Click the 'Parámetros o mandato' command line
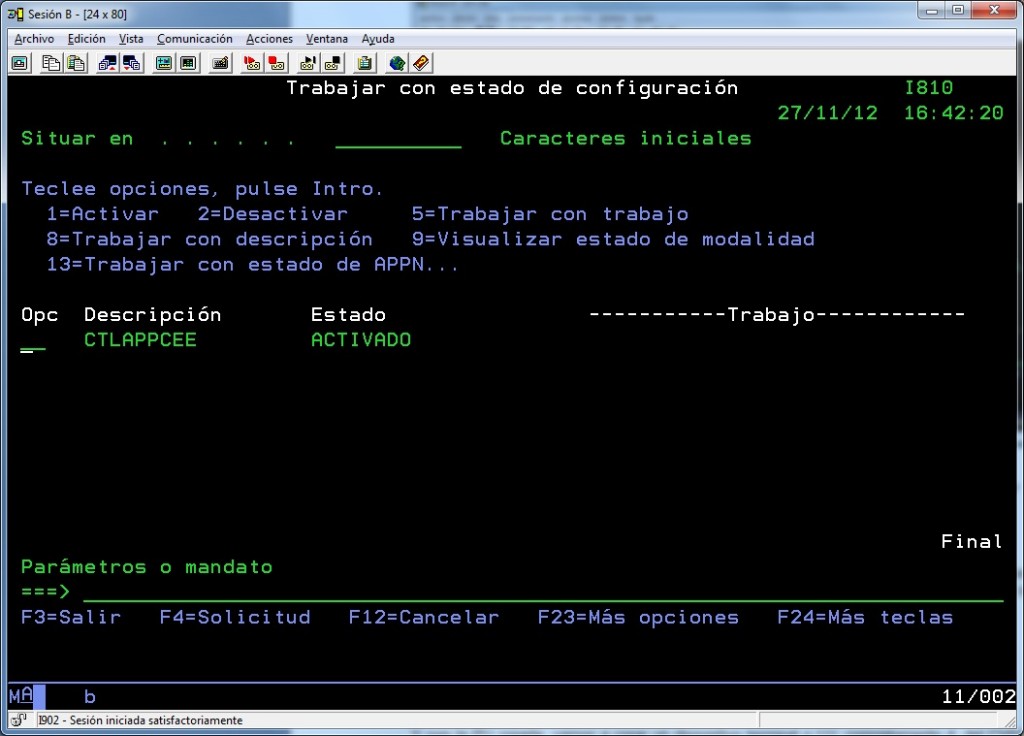This screenshot has width=1024, height=736. point(543,592)
